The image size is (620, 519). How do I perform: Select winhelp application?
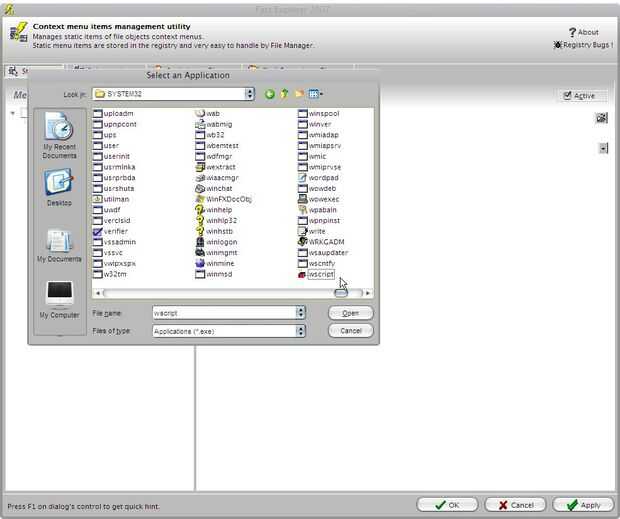214,209
